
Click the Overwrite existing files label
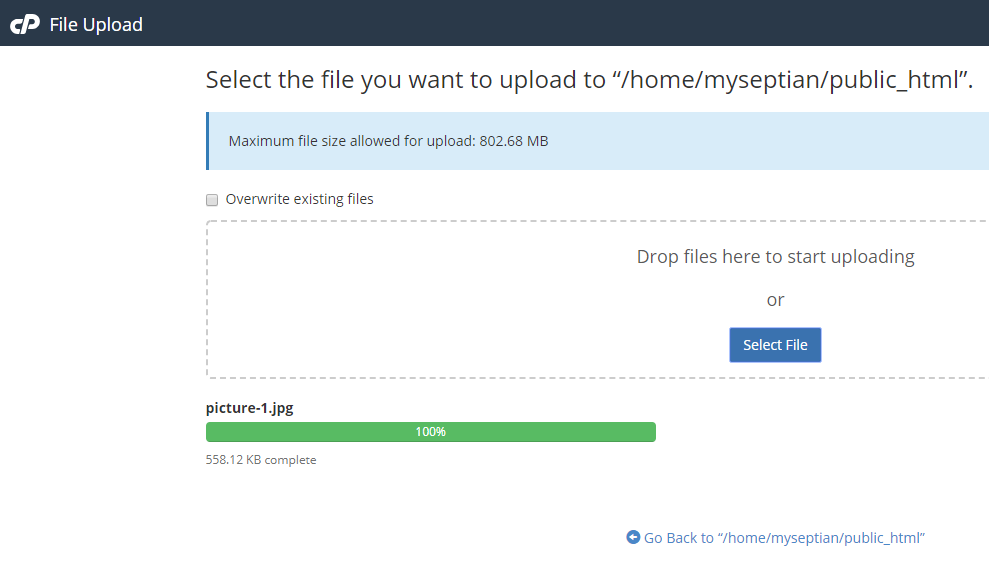point(300,199)
